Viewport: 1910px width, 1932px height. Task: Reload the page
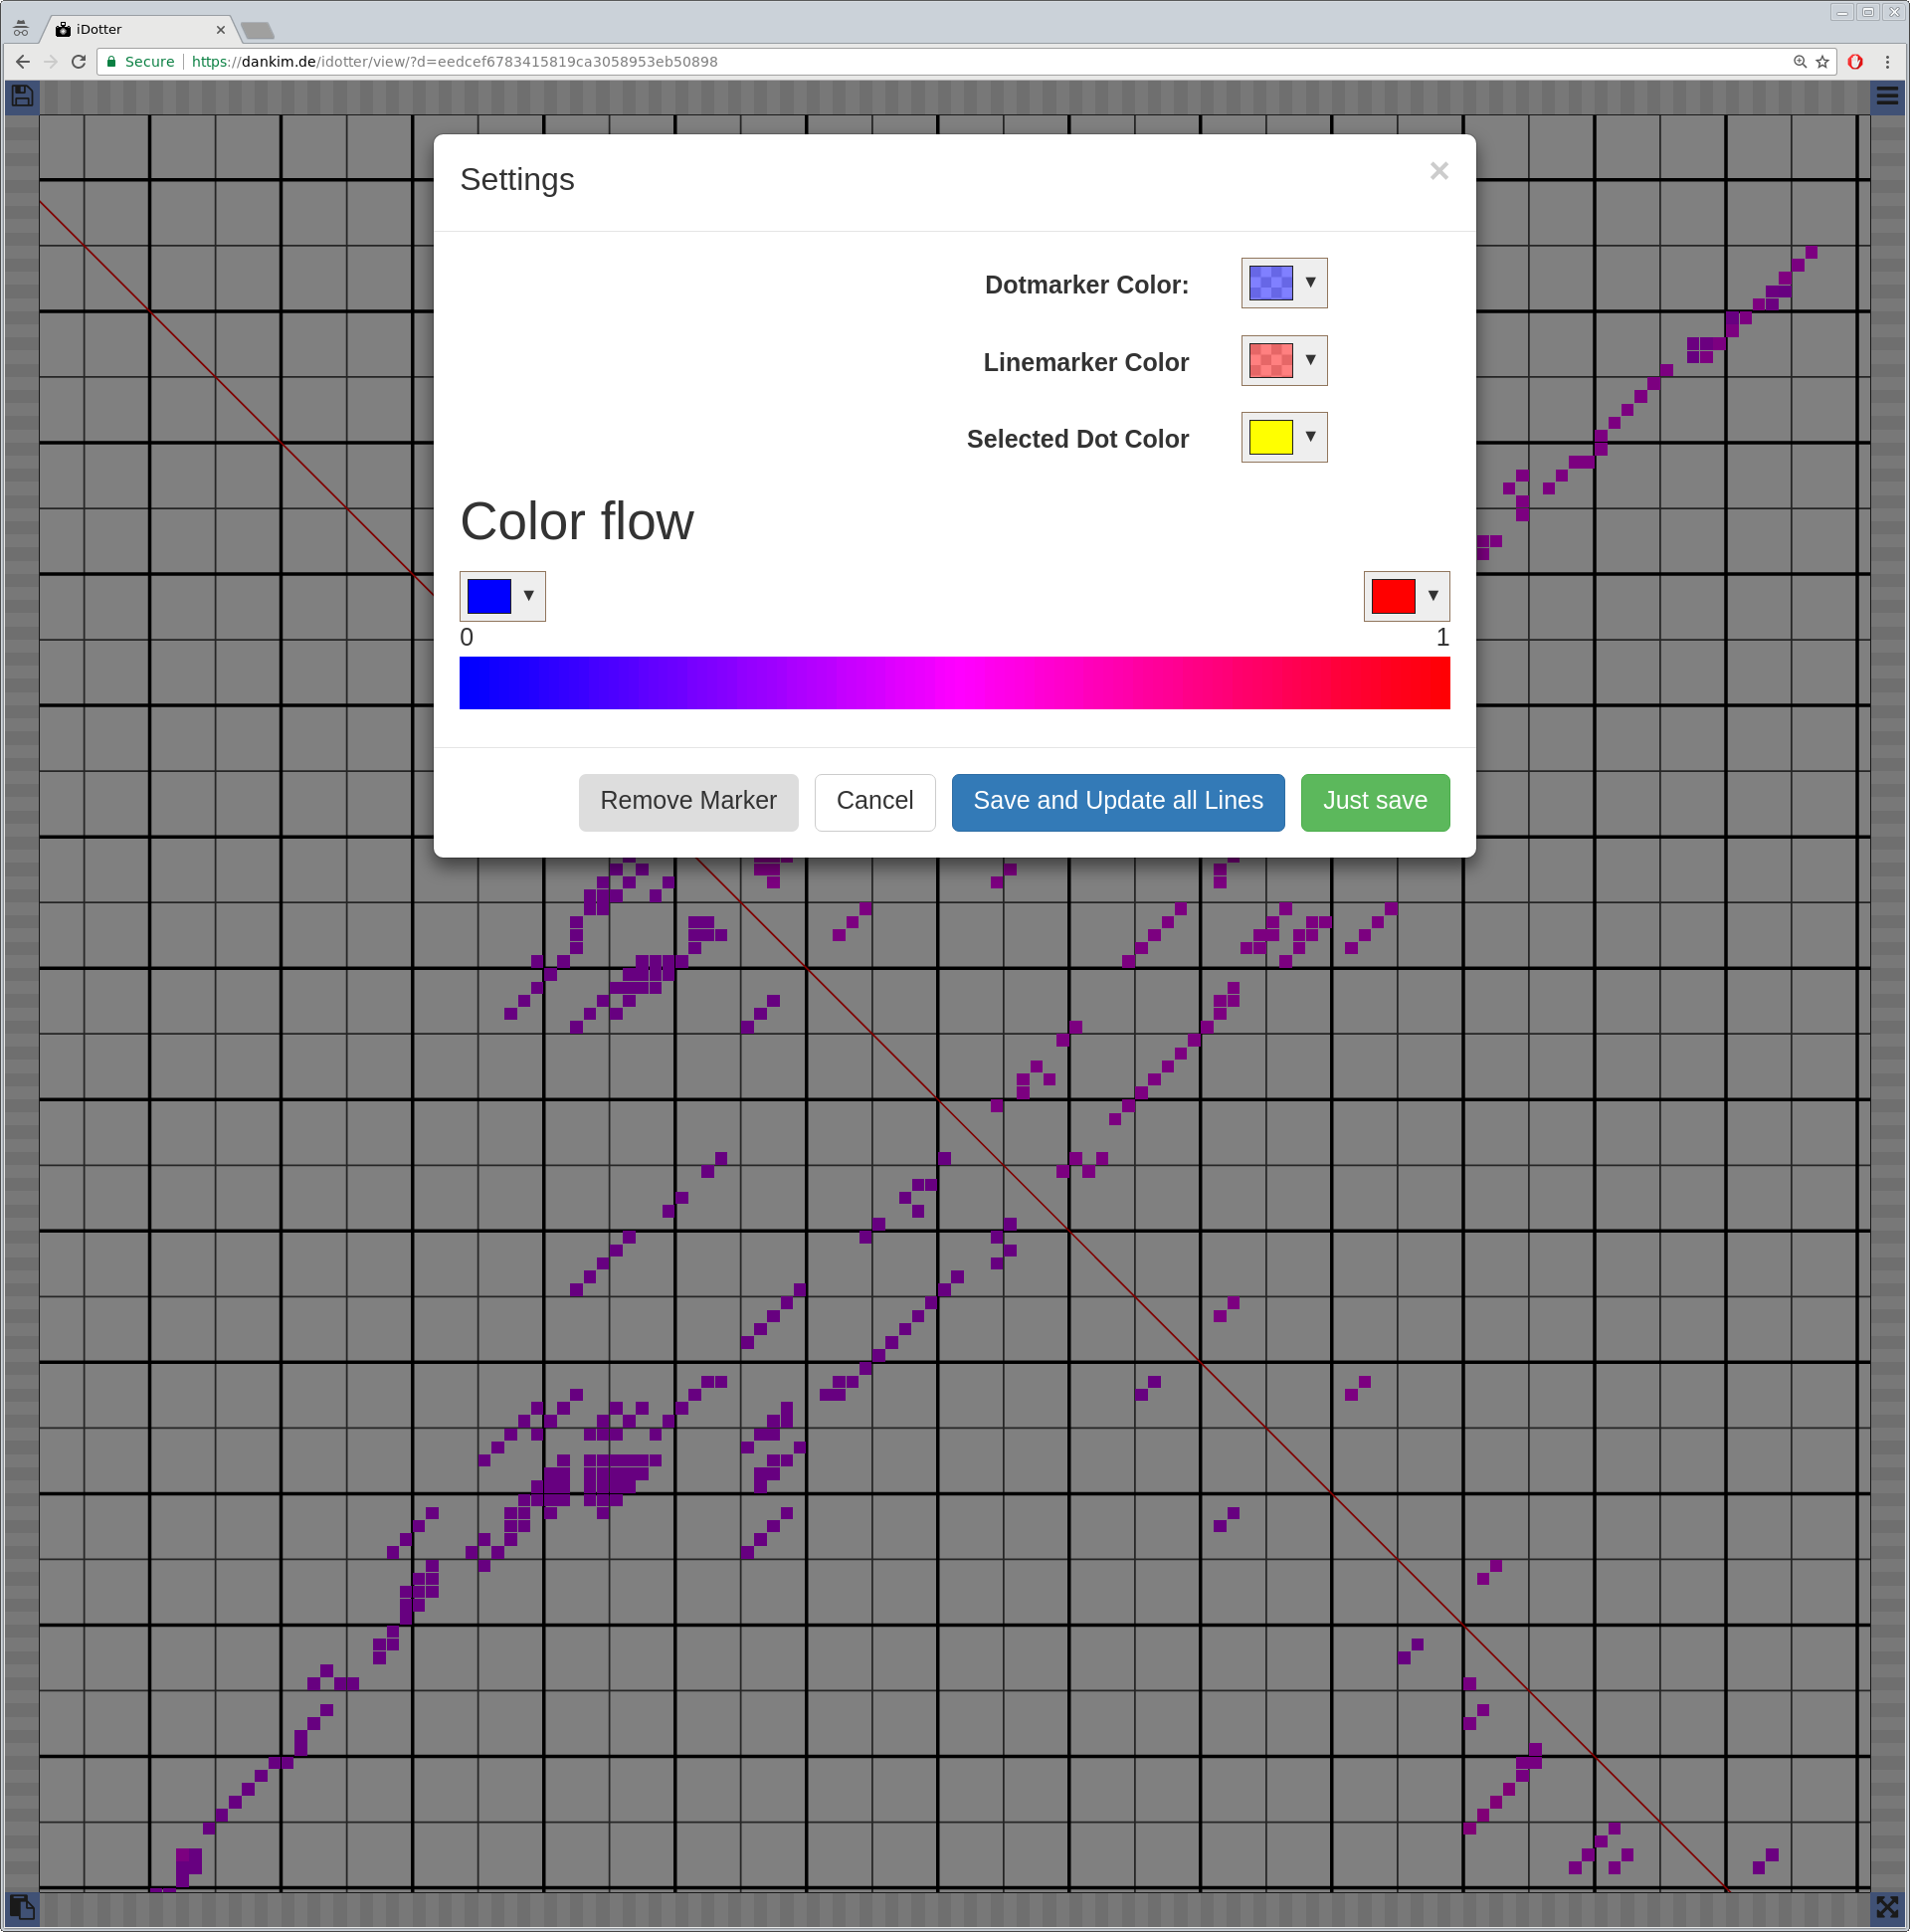[79, 62]
